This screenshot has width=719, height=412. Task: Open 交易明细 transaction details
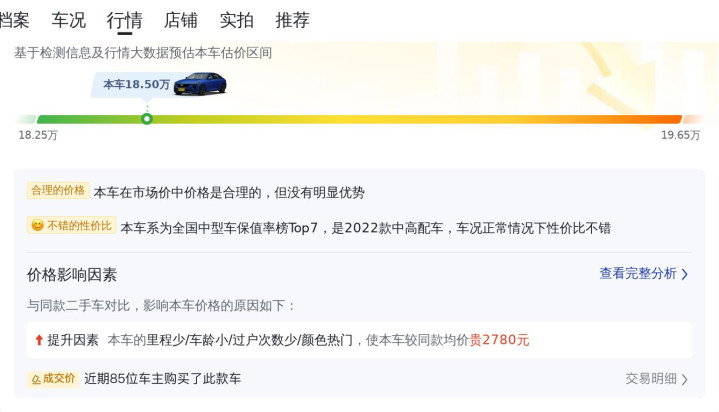651,379
